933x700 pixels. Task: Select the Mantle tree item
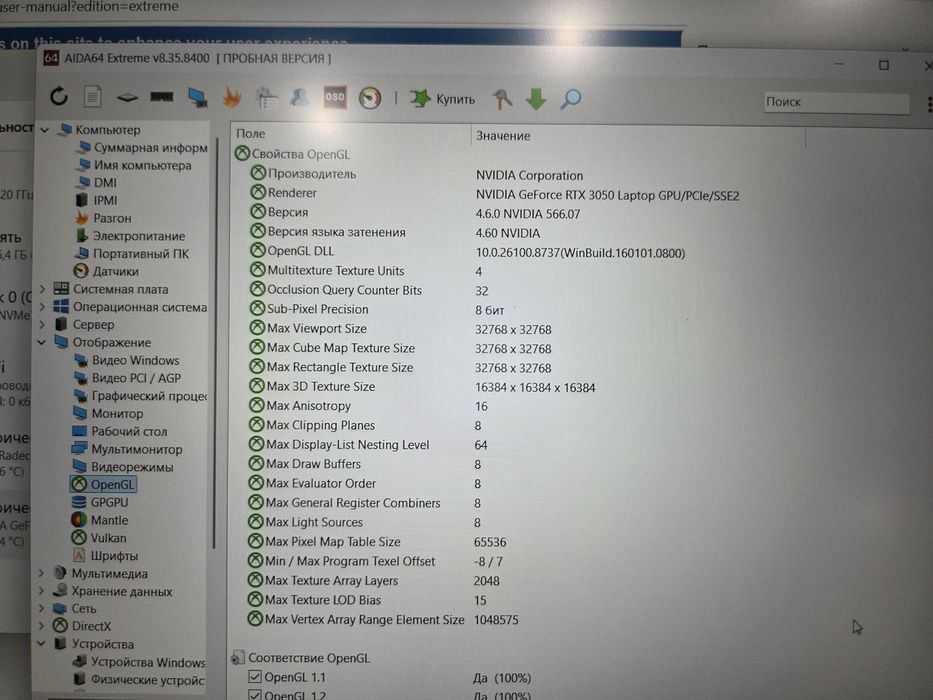[99, 520]
